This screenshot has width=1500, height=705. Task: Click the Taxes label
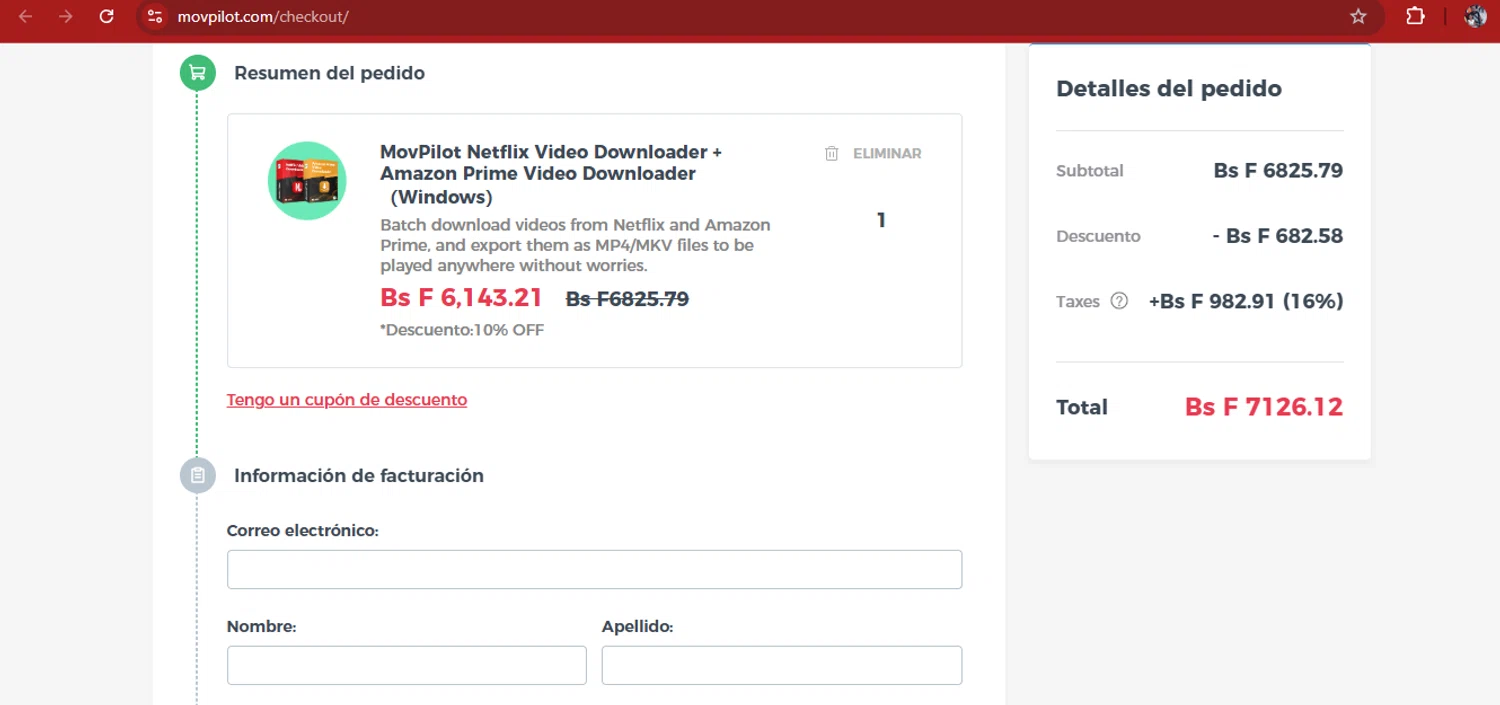[x=1078, y=301]
